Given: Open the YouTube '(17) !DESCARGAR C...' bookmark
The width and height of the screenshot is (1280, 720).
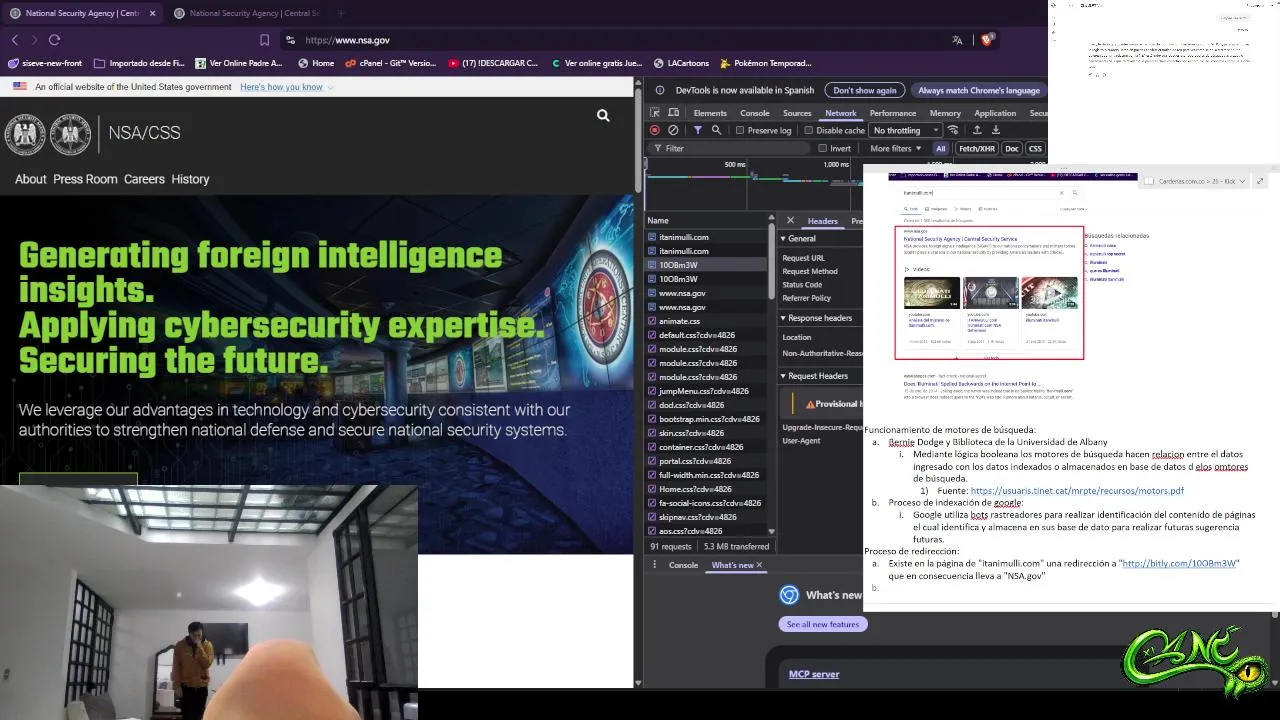Looking at the screenshot, I should [493, 63].
